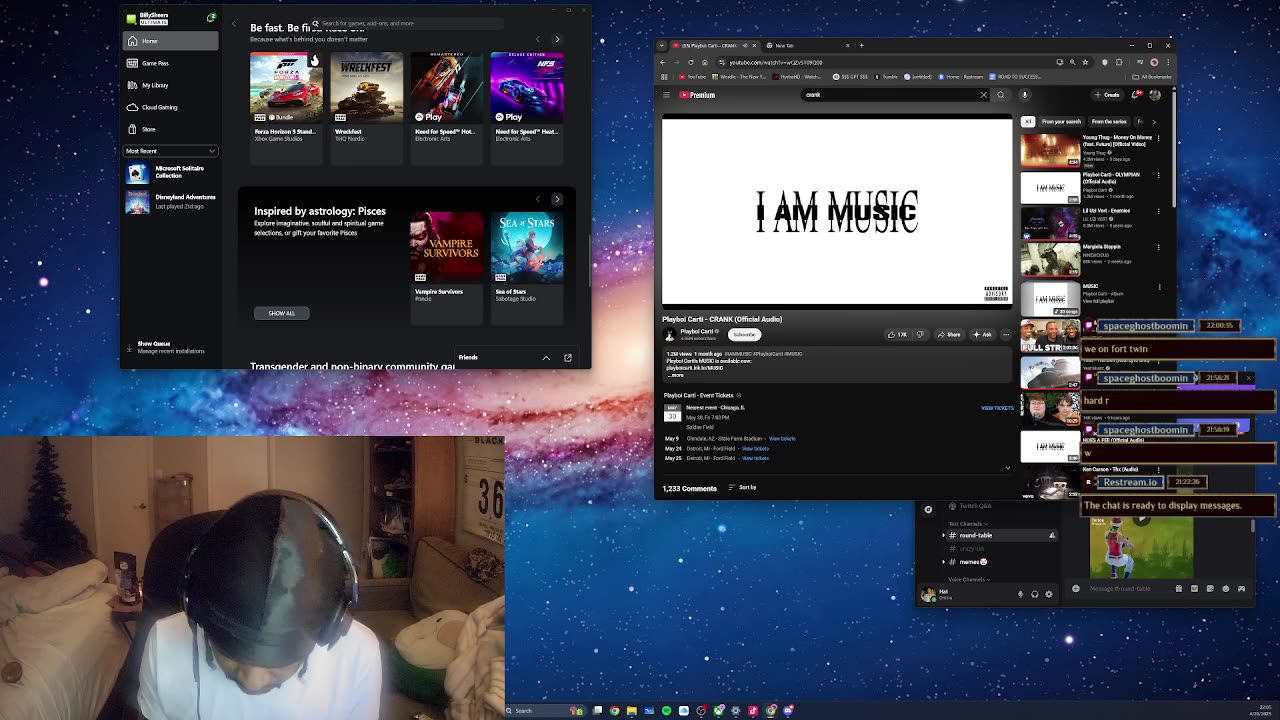The height and width of the screenshot is (720, 1280).
Task: Click the SHOW ALL button
Action: [x=281, y=313]
